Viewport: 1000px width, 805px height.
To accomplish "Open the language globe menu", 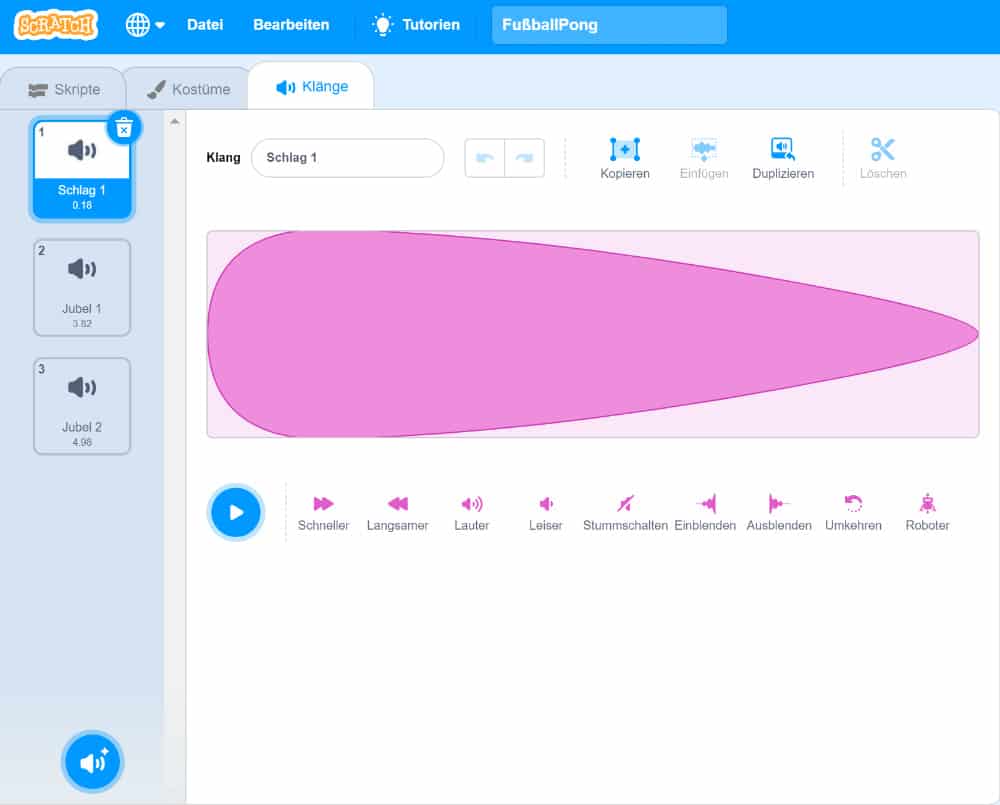I will 145,25.
